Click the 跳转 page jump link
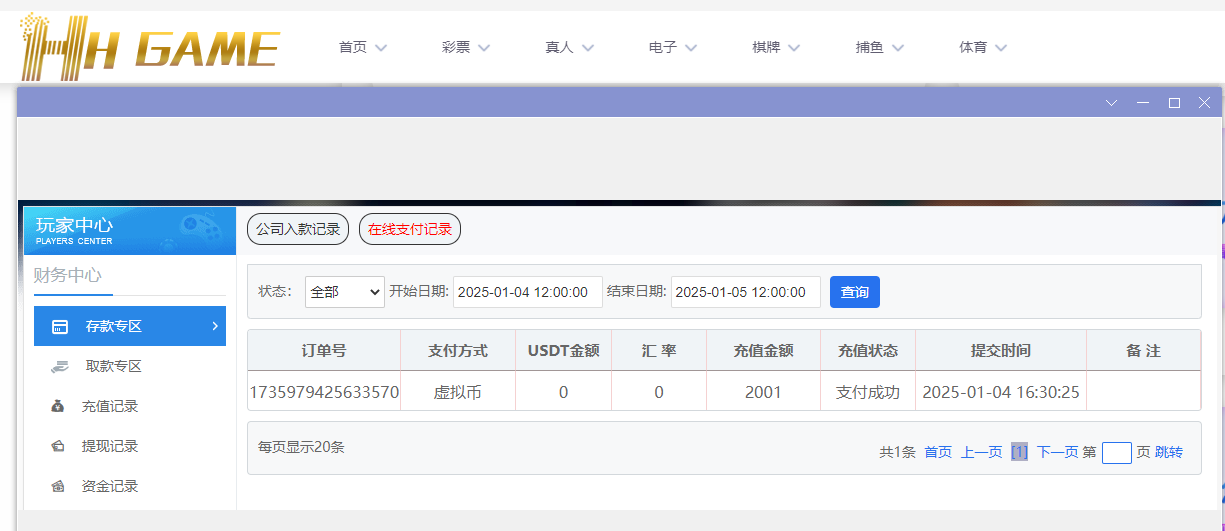1225x531 pixels. (1168, 452)
